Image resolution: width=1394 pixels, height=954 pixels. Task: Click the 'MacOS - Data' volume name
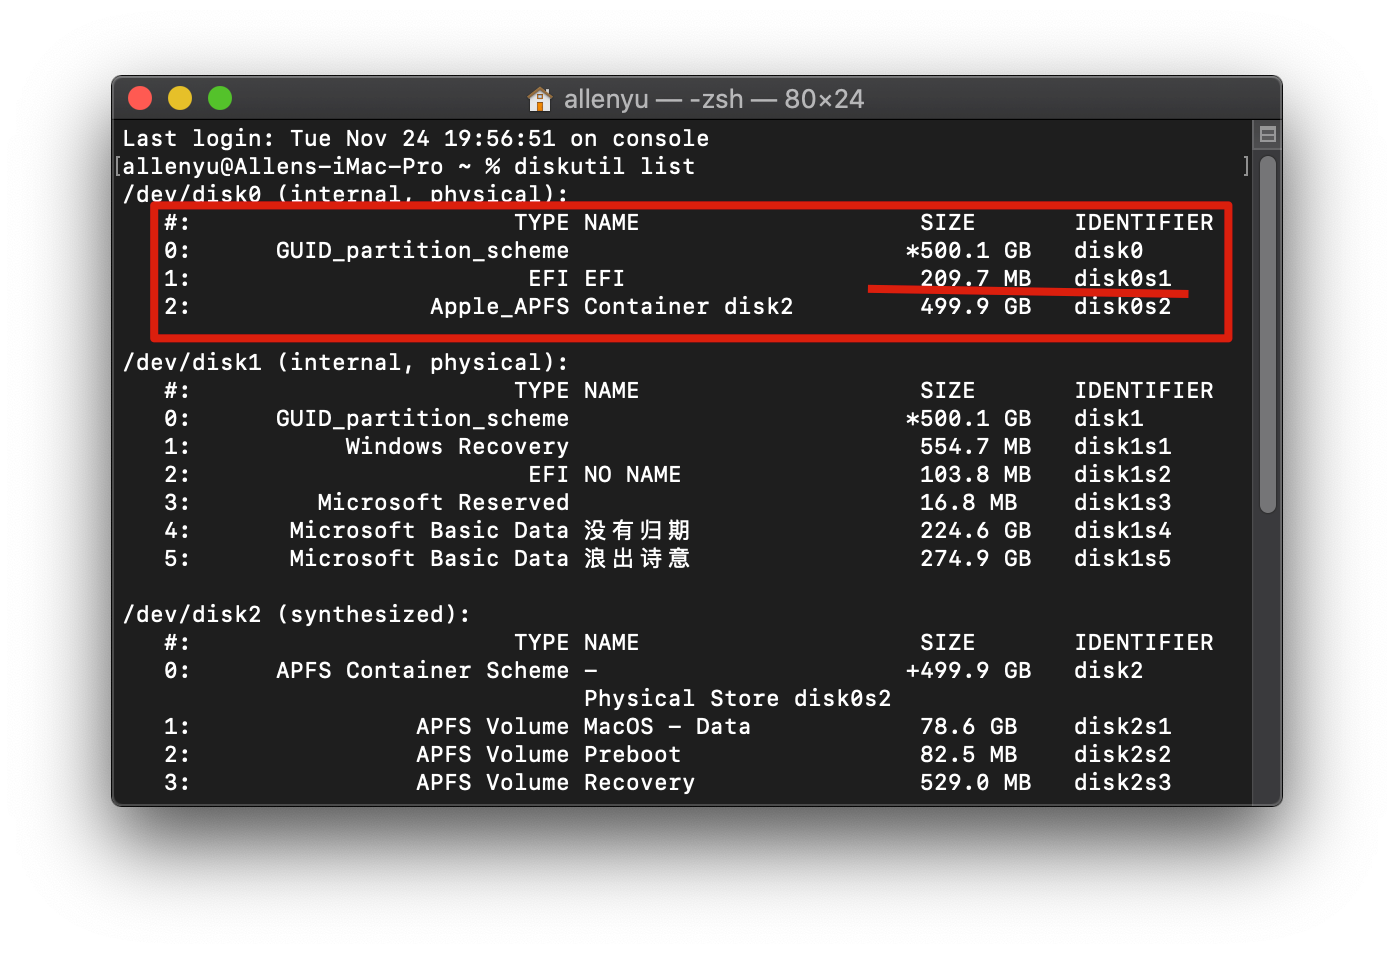tap(667, 727)
